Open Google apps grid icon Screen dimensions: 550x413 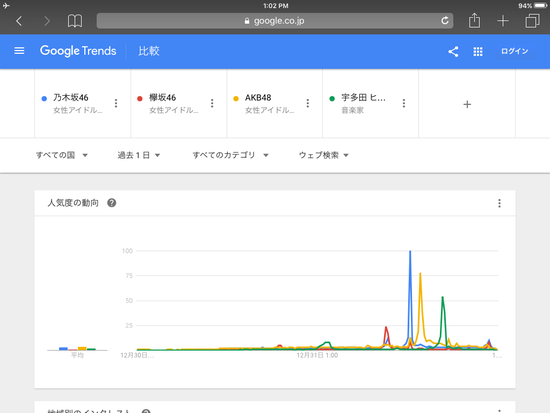point(478,51)
